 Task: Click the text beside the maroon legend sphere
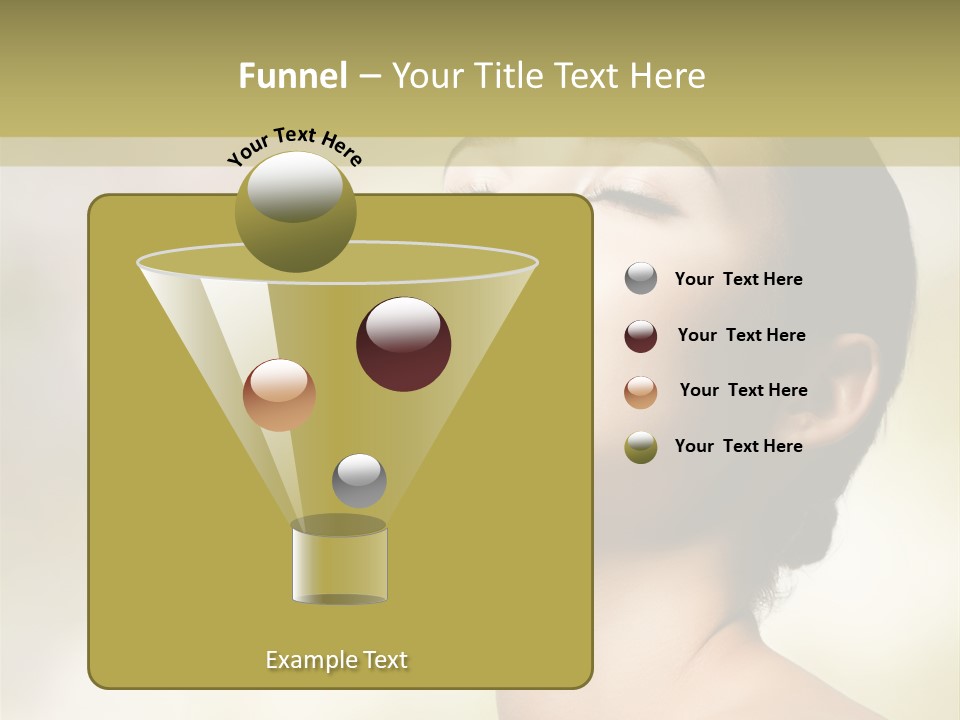tap(741, 336)
